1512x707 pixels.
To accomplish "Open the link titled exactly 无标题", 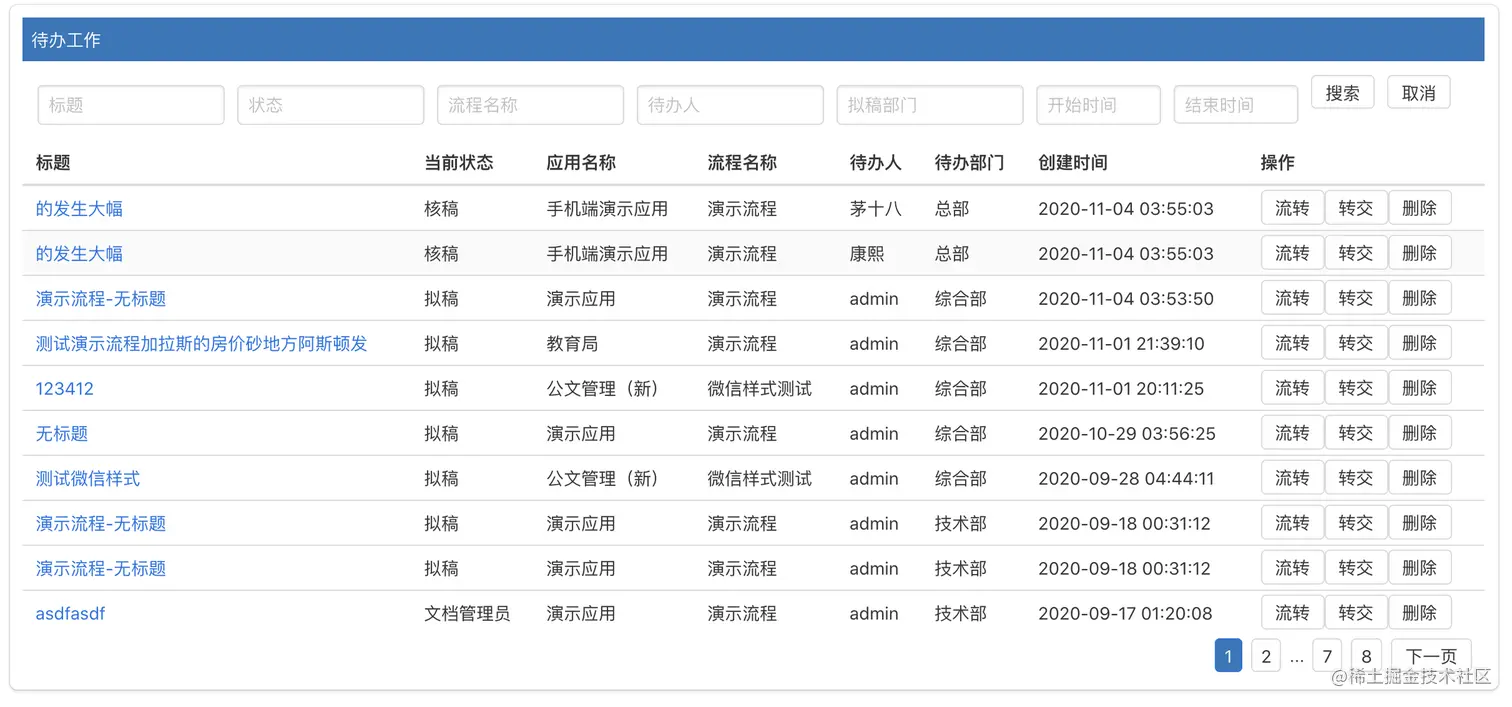I will pyautogui.click(x=62, y=434).
